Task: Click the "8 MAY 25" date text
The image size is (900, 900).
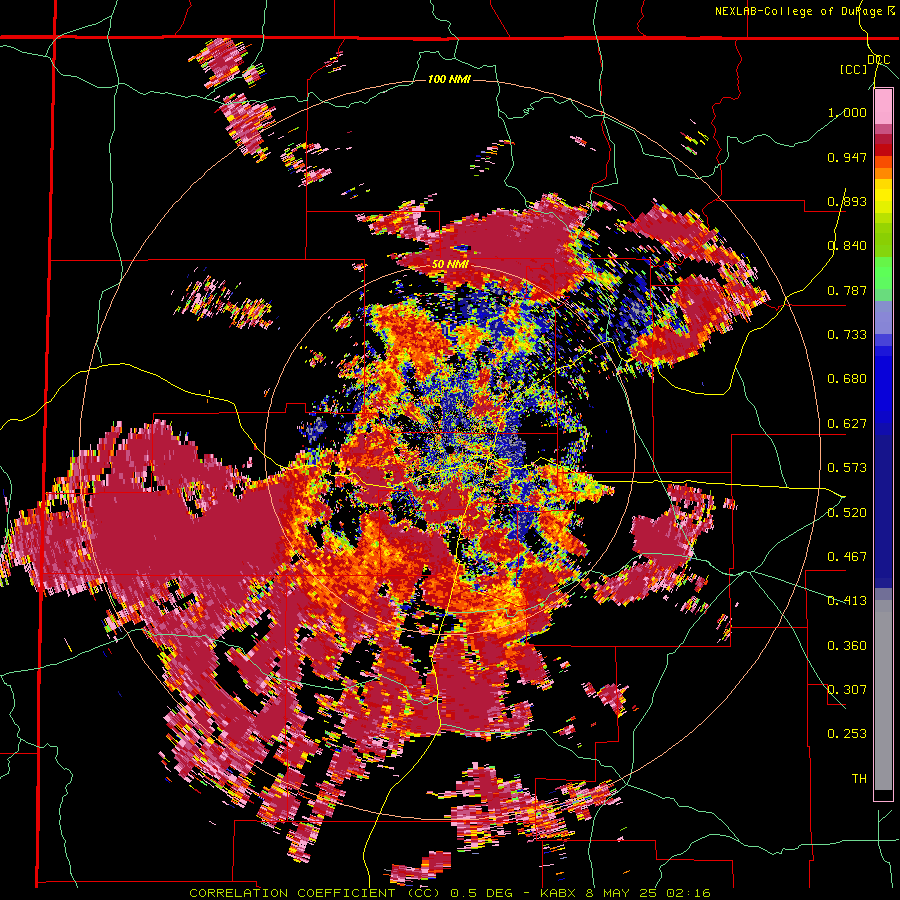Action: pos(622,893)
